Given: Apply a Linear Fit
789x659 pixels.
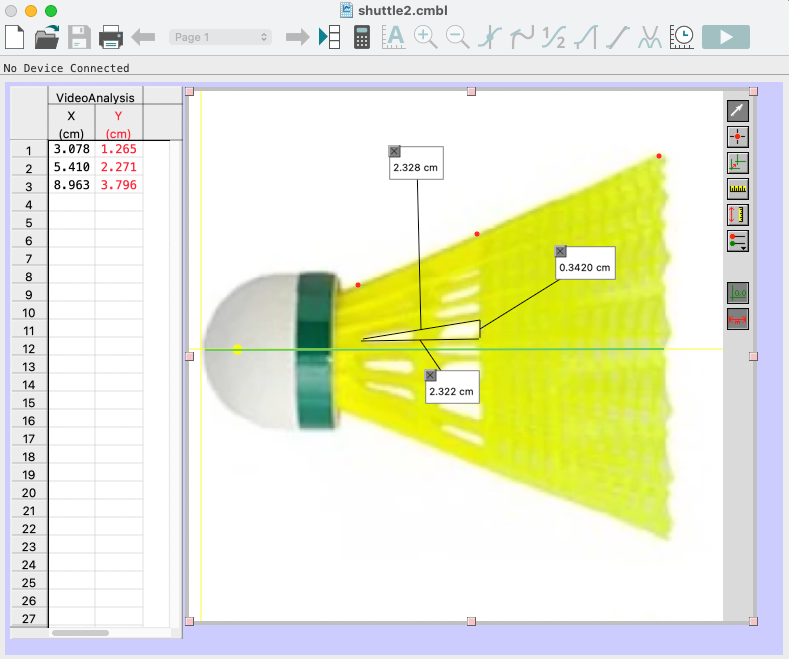Looking at the screenshot, I should click(617, 37).
